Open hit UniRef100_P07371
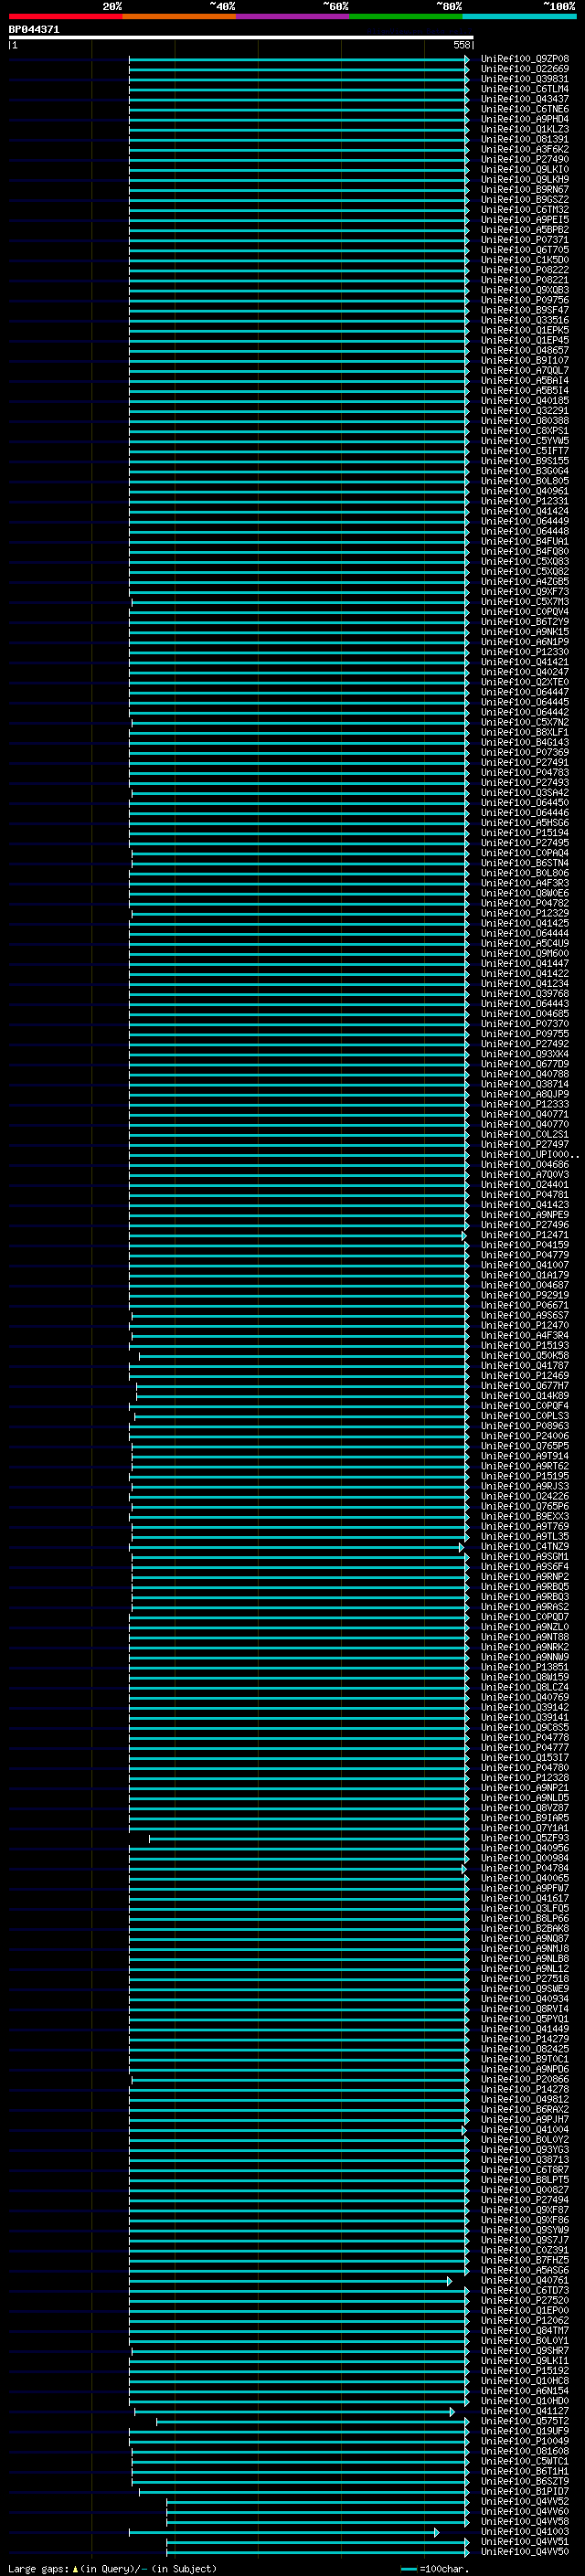Screen dimensions: 585x2576 (x=524, y=240)
